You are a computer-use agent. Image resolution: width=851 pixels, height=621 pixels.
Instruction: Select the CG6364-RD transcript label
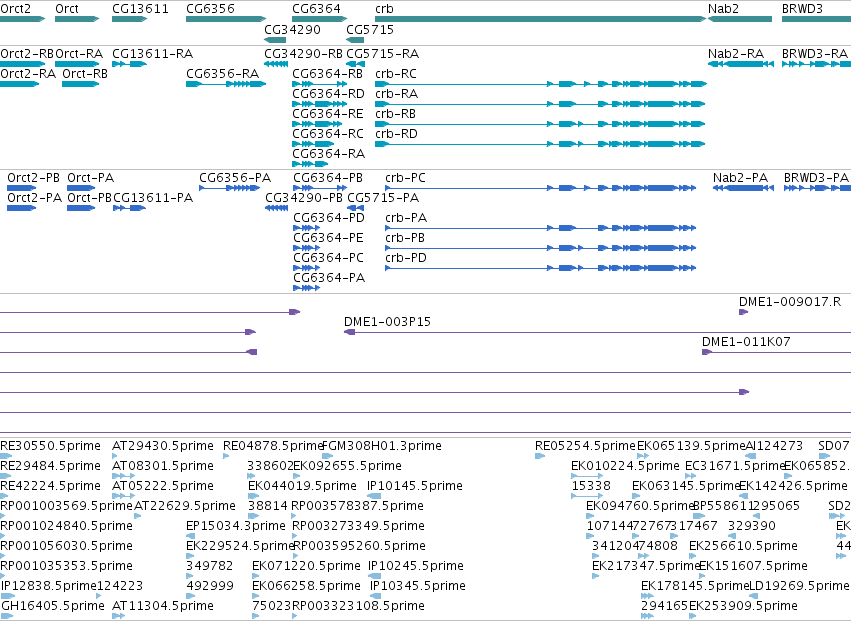pyautogui.click(x=328, y=94)
